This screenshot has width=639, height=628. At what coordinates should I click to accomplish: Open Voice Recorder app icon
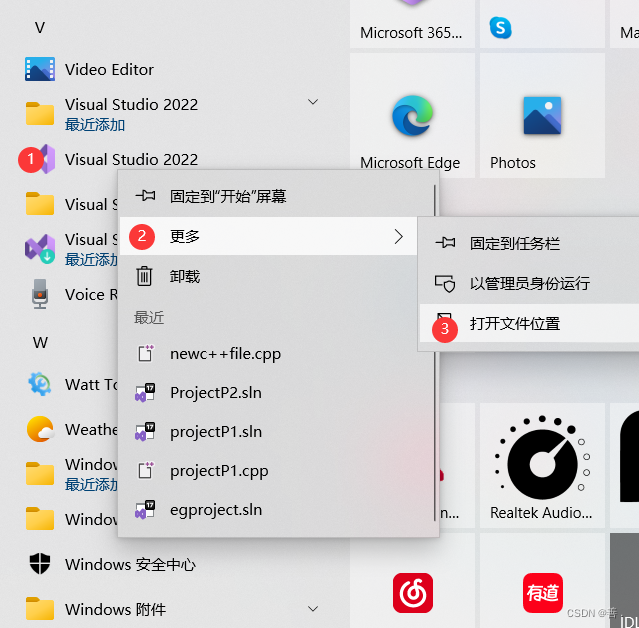click(x=40, y=294)
